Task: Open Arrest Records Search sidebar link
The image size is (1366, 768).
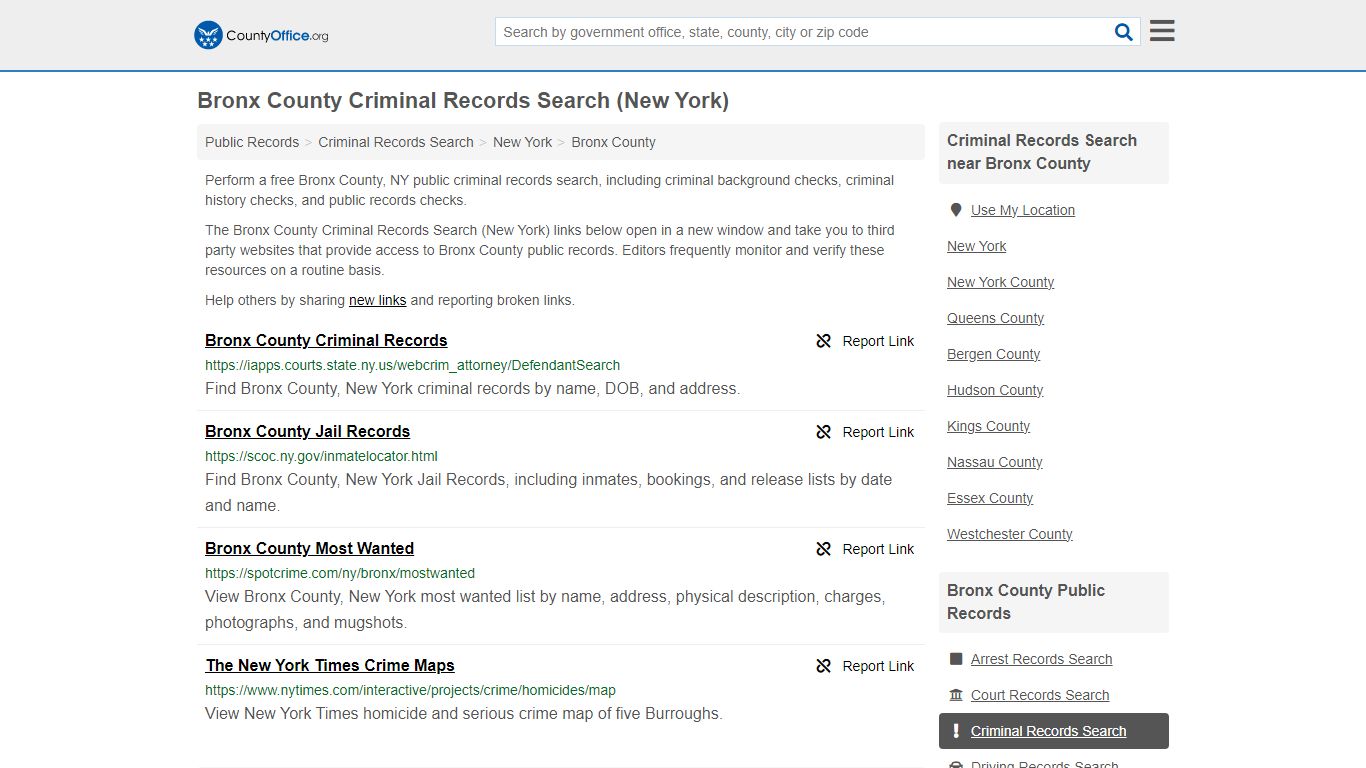Action: (x=1041, y=659)
